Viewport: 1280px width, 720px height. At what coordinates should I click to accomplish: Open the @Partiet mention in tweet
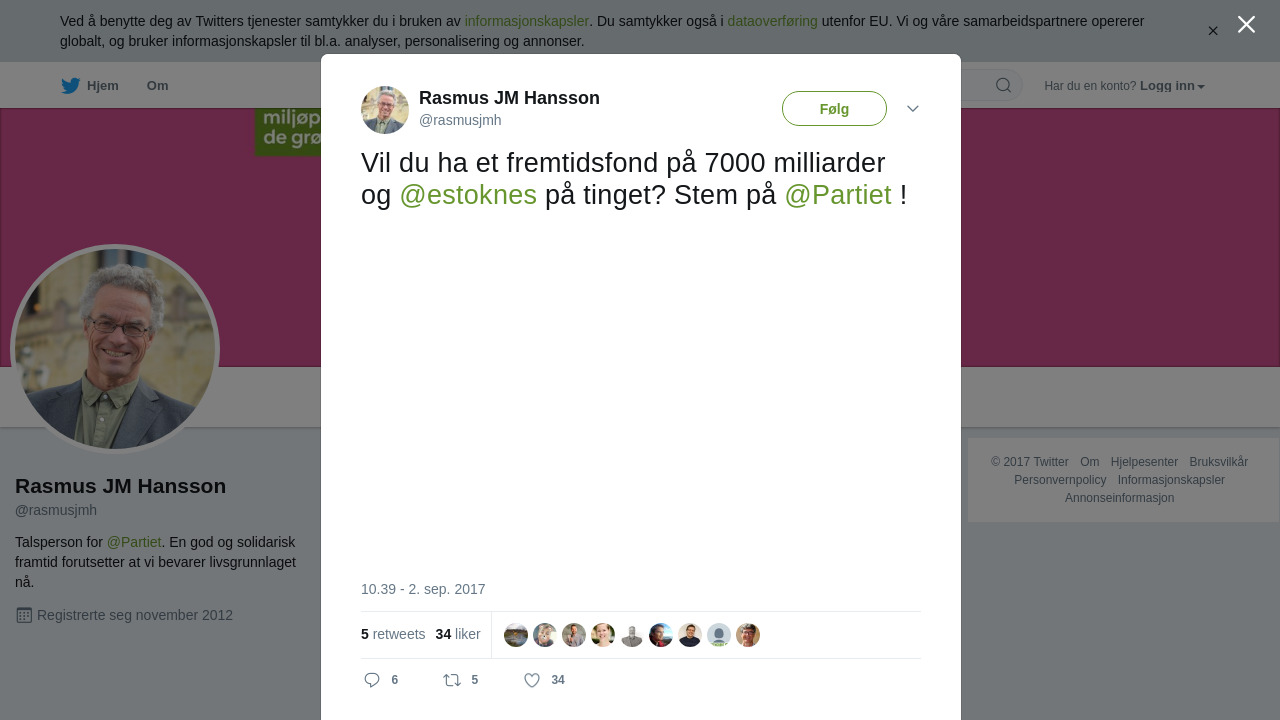[x=838, y=195]
